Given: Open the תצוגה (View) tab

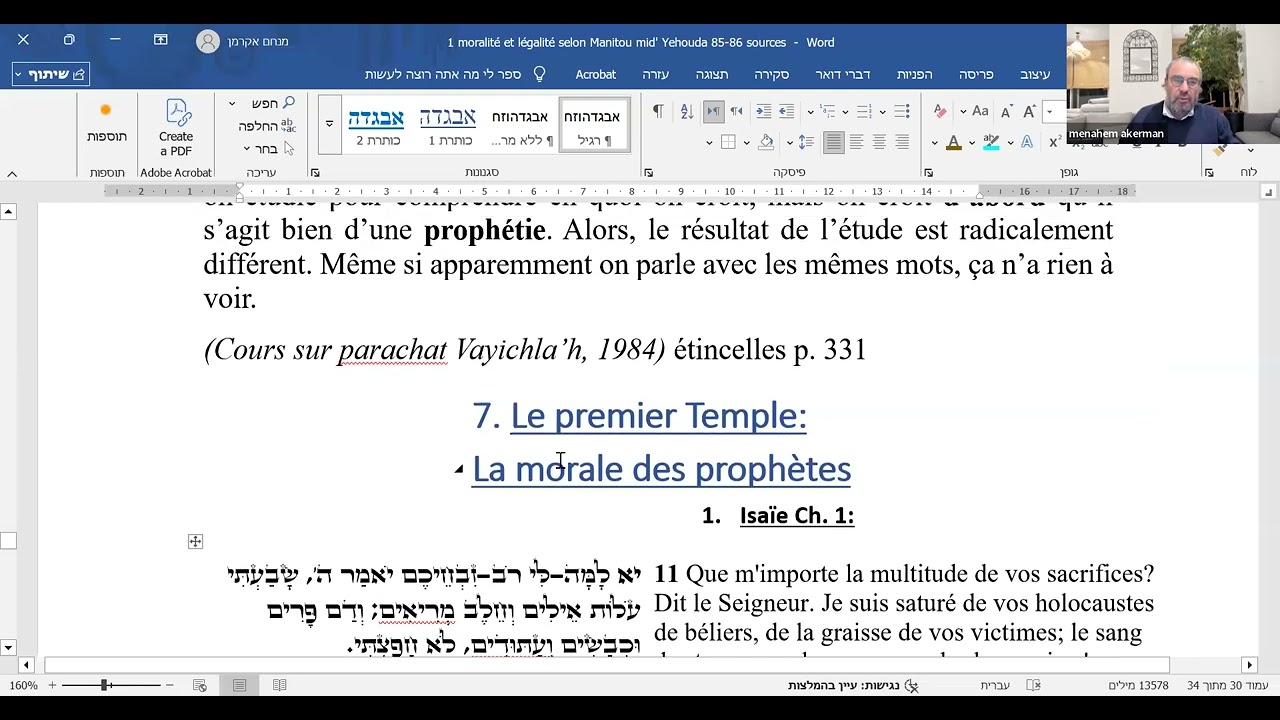Looking at the screenshot, I should 712,75.
